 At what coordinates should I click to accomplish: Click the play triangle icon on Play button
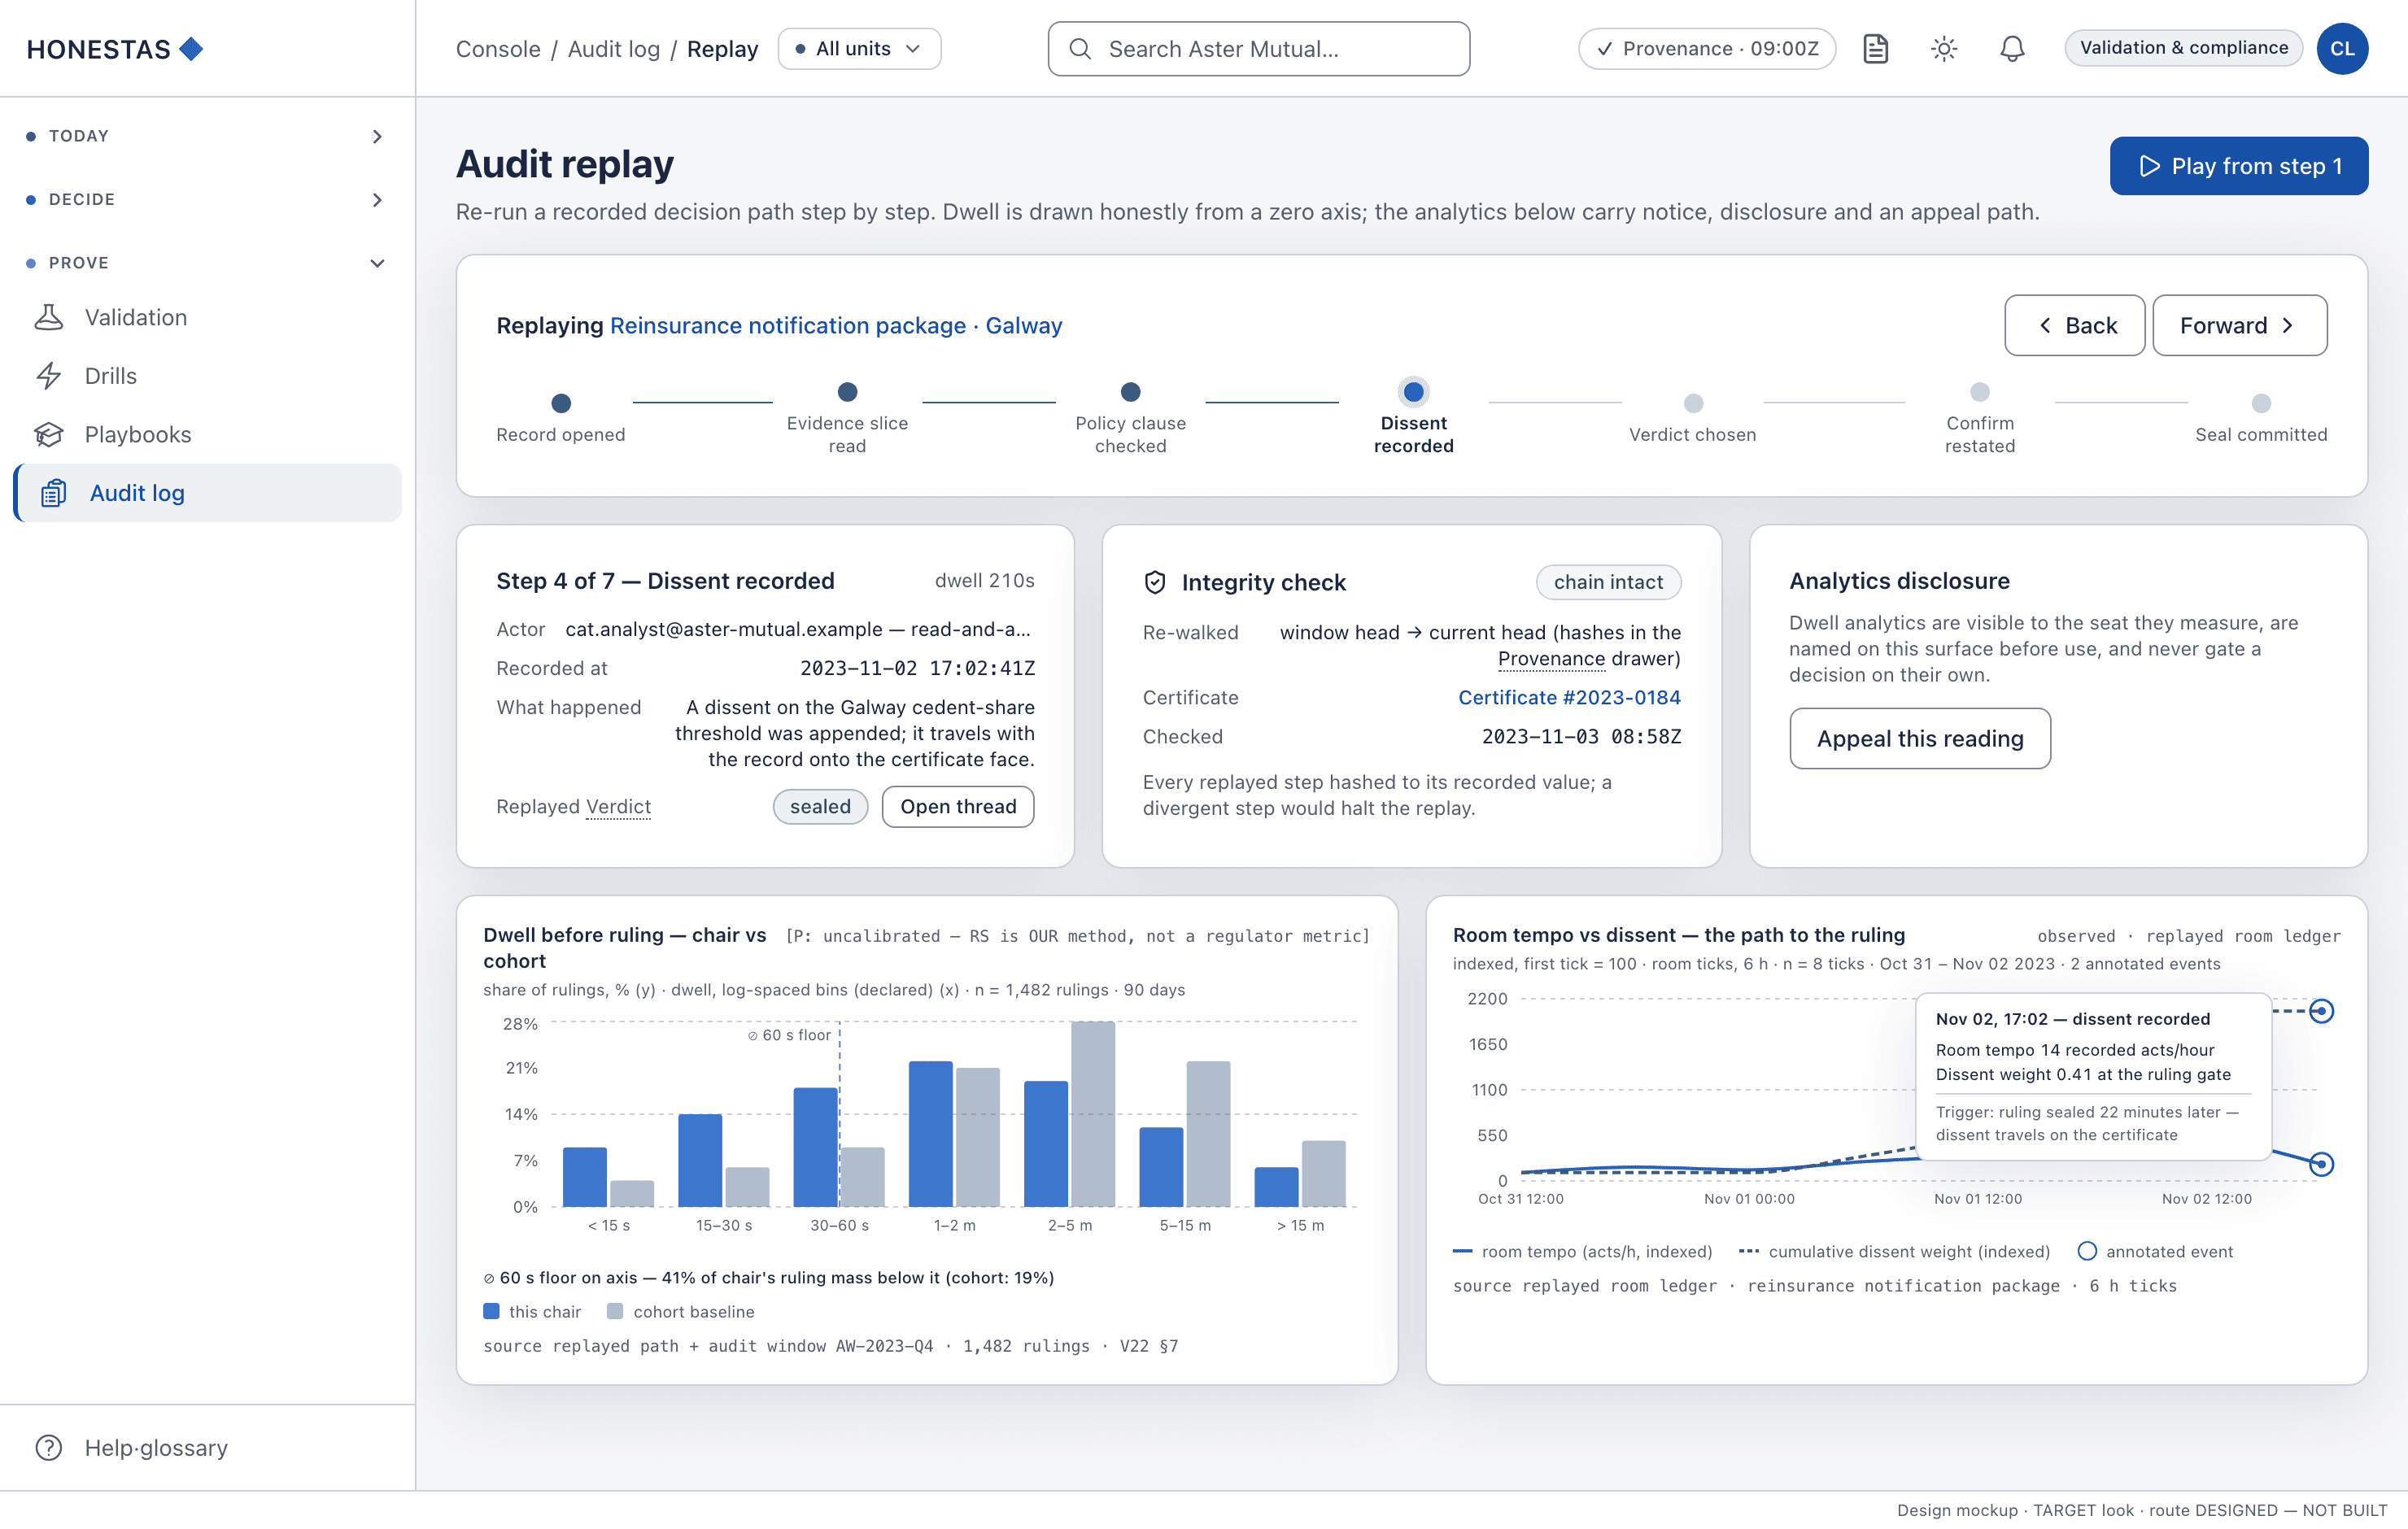click(2148, 166)
